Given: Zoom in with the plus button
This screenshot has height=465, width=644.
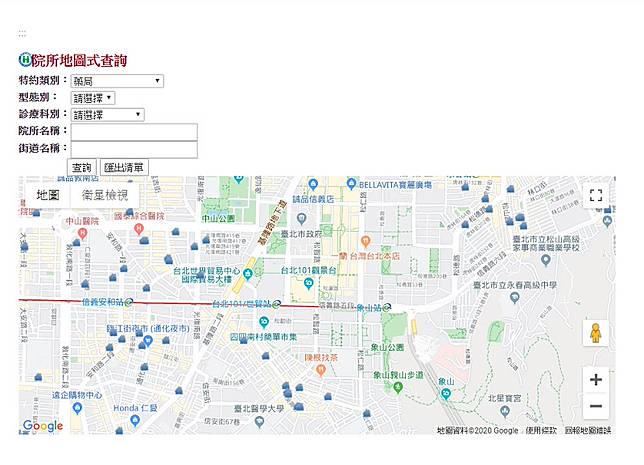Looking at the screenshot, I should coord(596,379).
